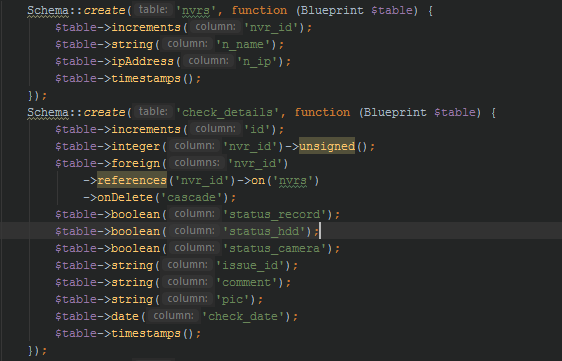Click the 'status_camera' column string
The height and width of the screenshot is (361, 562).
coord(275,248)
